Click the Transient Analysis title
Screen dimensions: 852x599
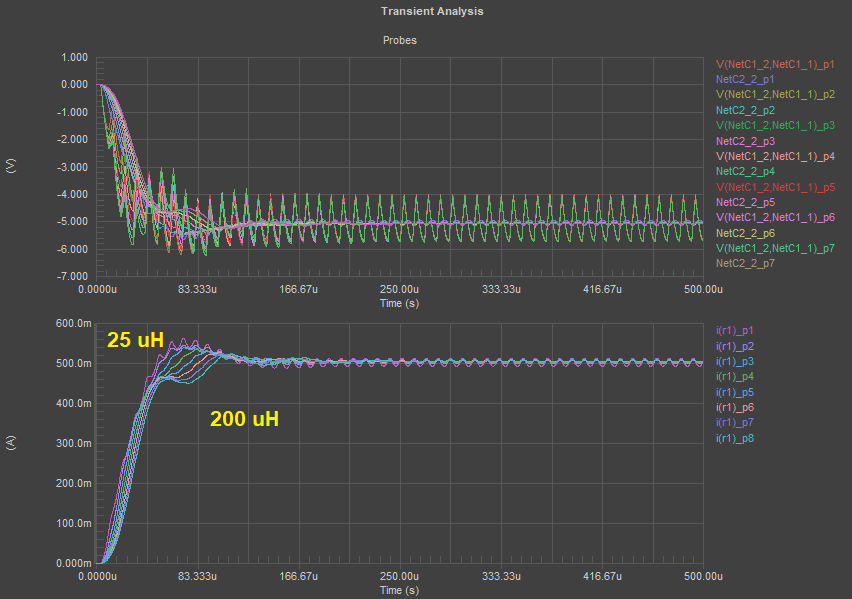click(x=432, y=12)
